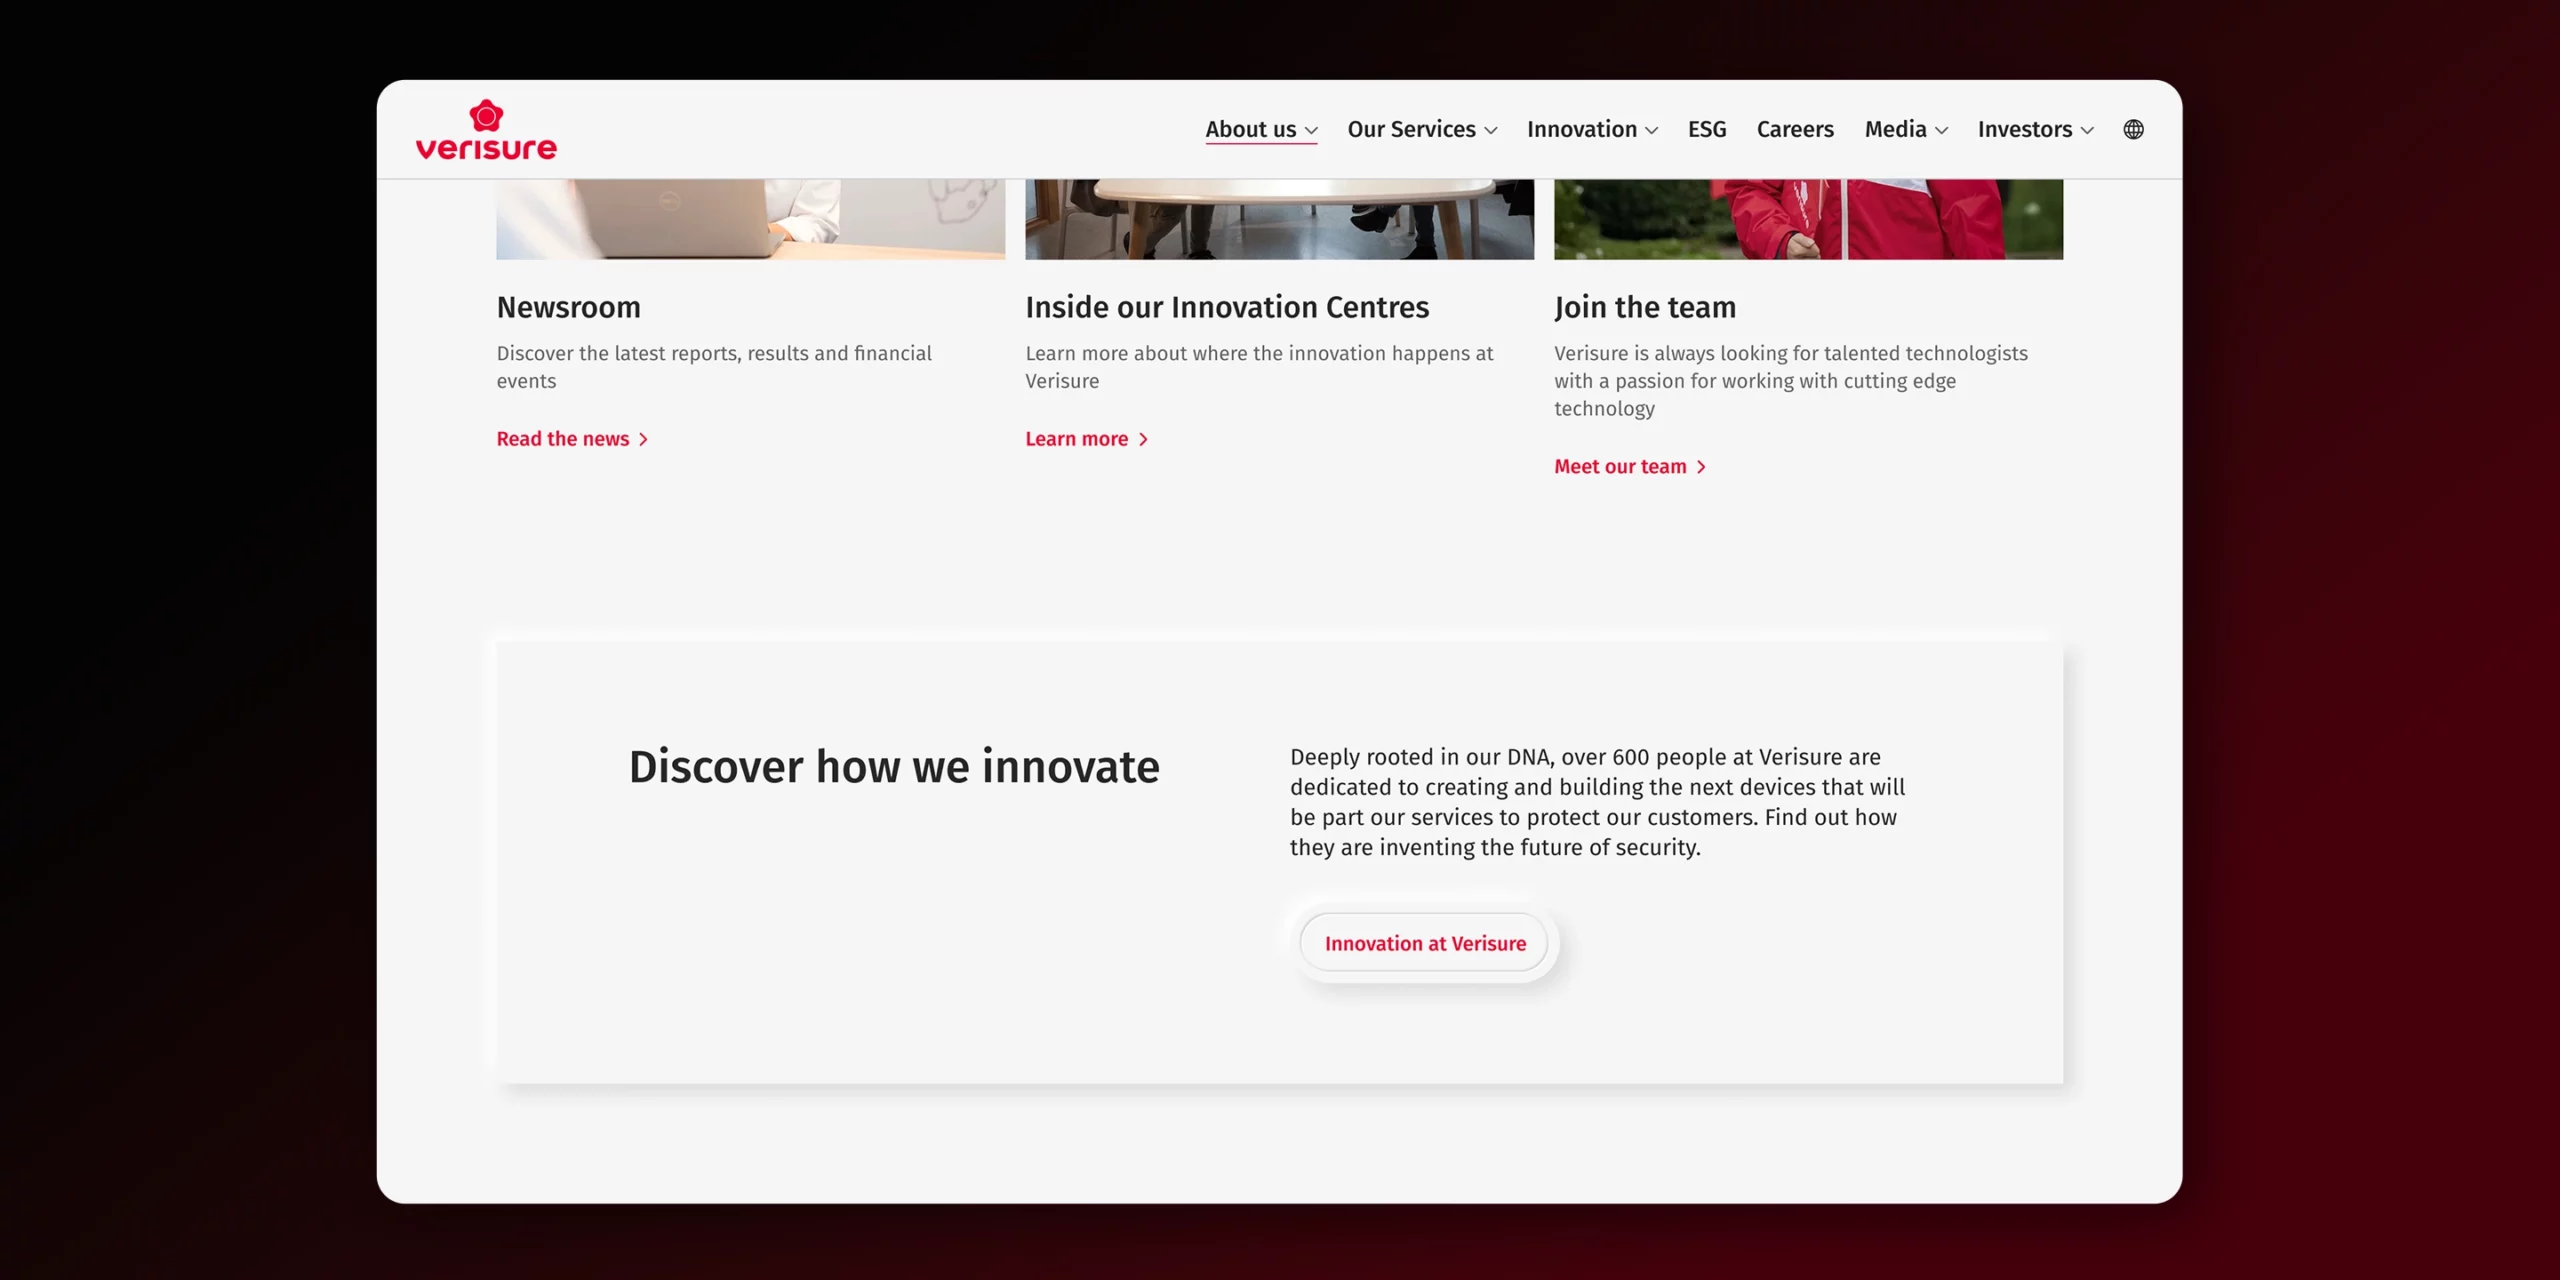Open Inside our Innovation Centres heading
The height and width of the screenshot is (1280, 2560).
coord(1227,307)
